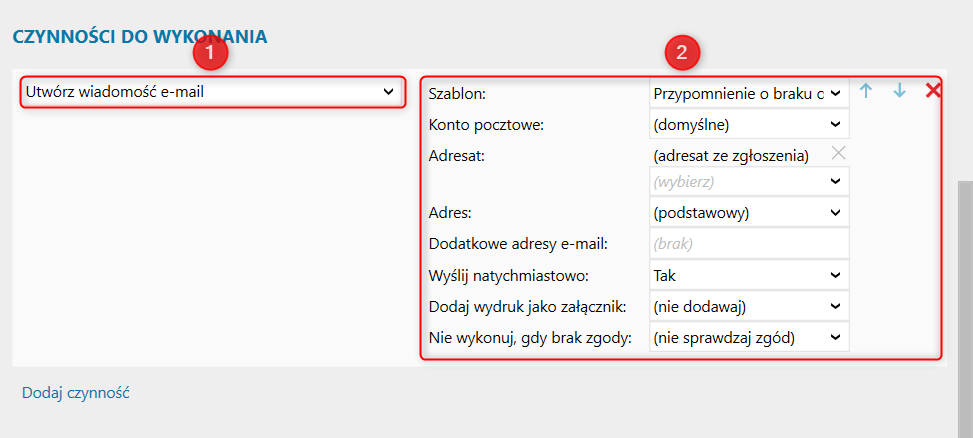
Task: Click the vertical scrollbar on the right
Action: 964,300
